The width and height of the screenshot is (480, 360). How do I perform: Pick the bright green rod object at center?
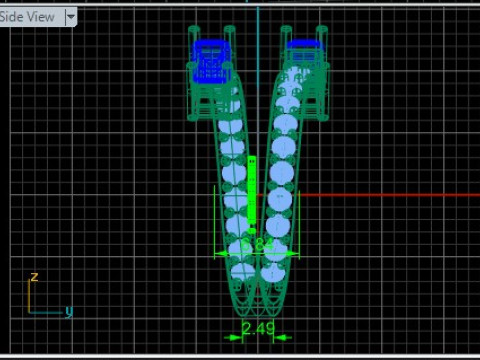click(x=252, y=194)
